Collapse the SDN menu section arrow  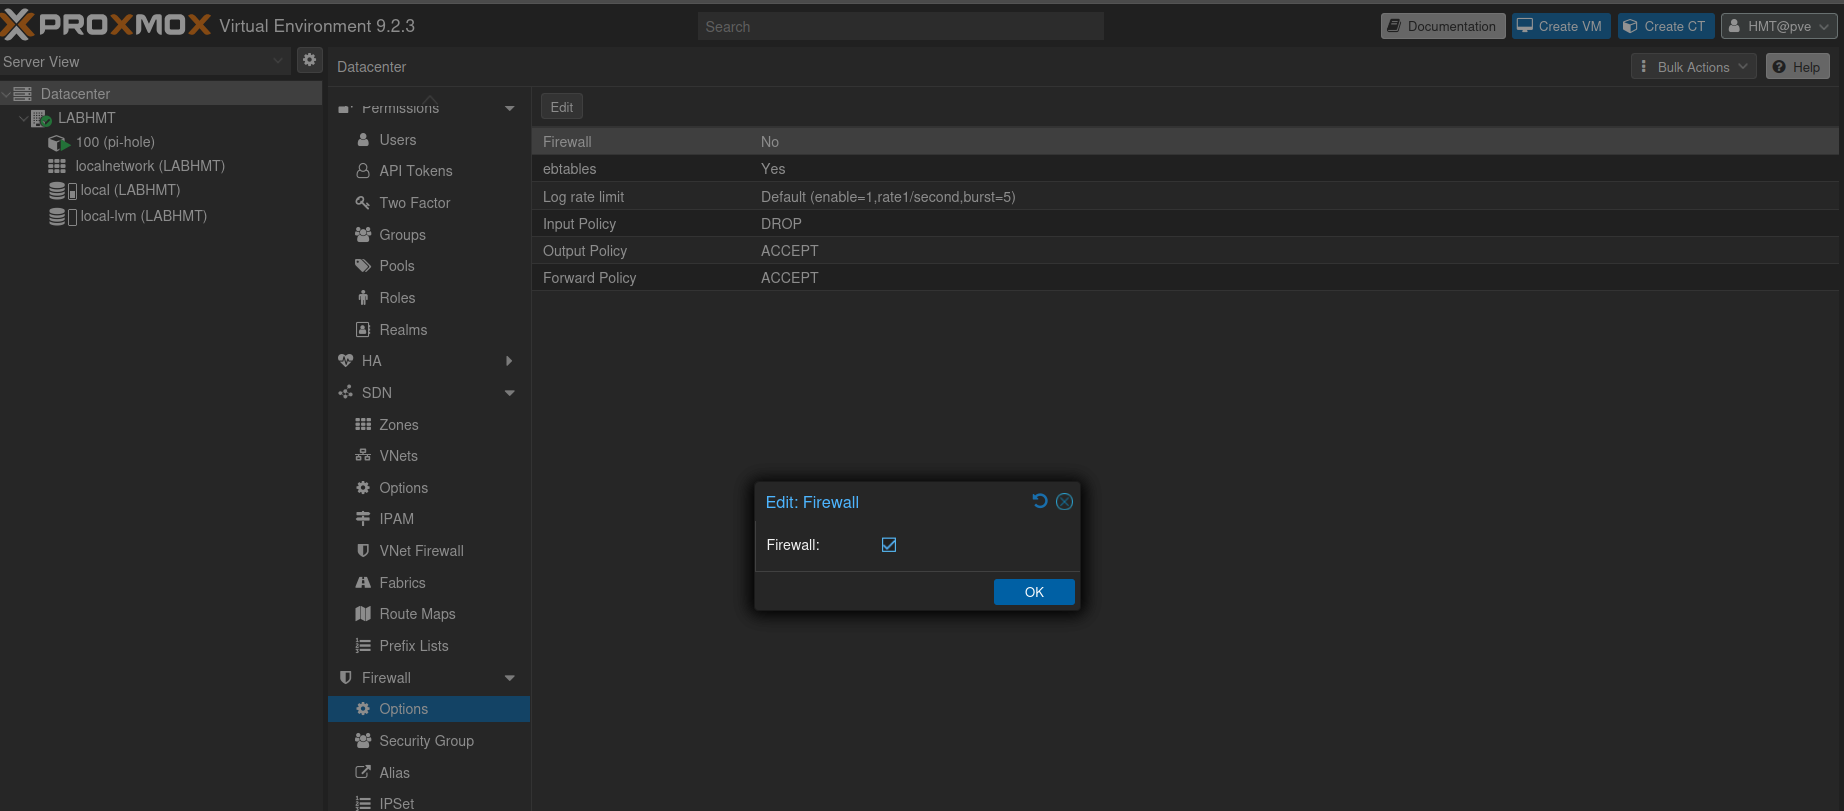[510, 393]
